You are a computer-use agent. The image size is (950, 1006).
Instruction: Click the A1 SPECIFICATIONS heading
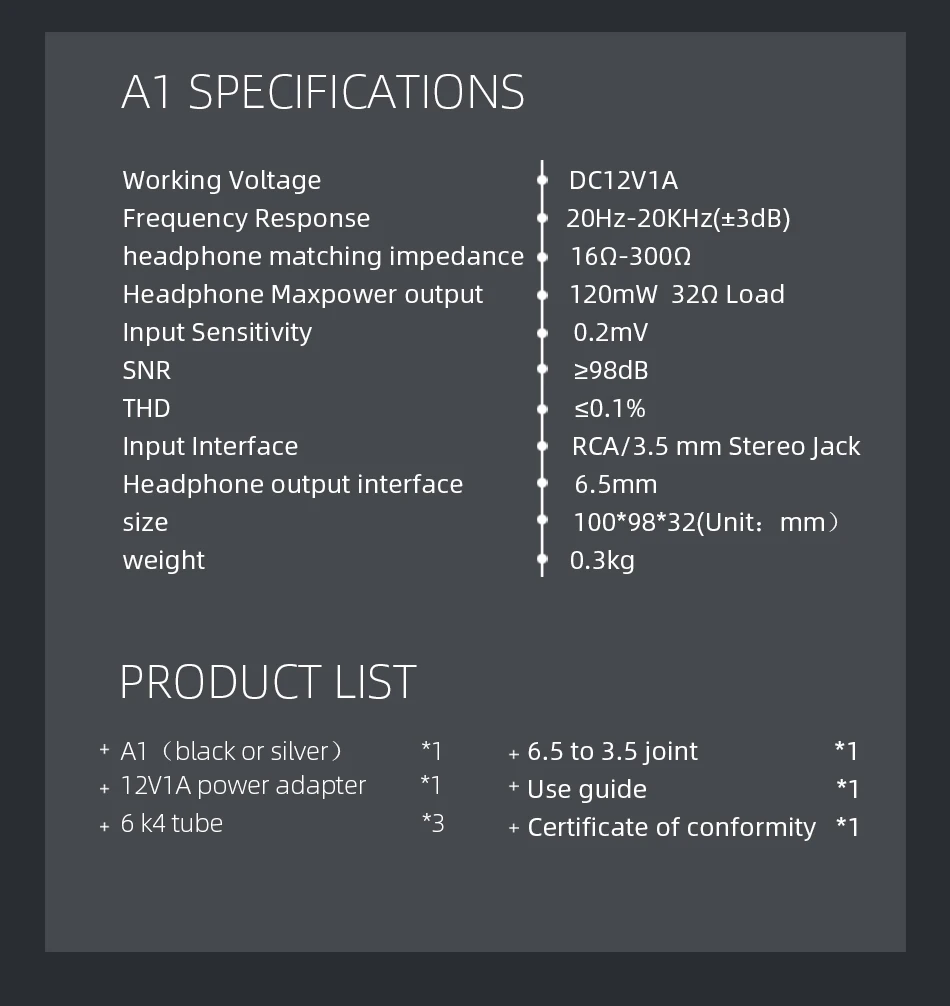[323, 92]
